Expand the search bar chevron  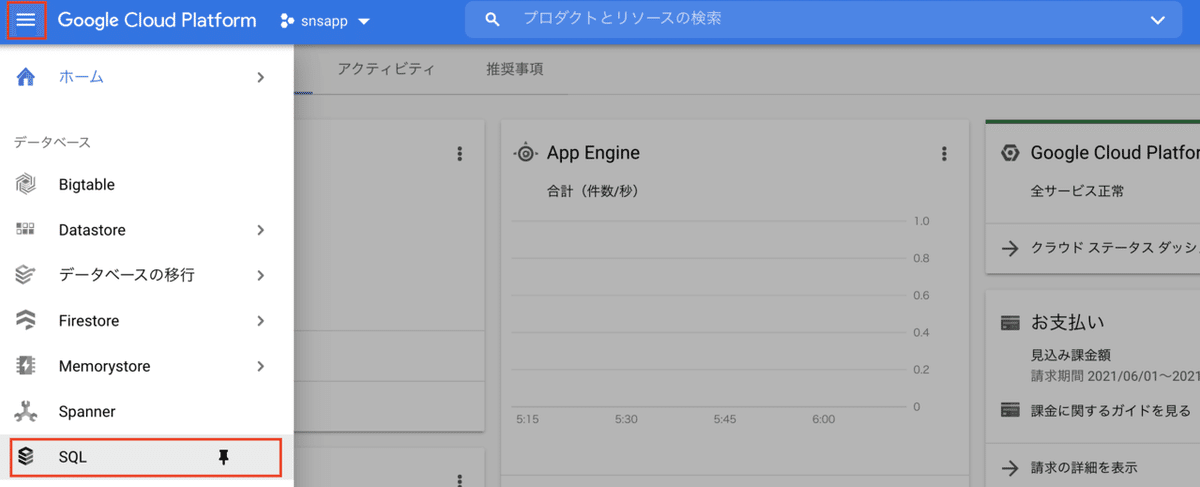click(x=1158, y=20)
